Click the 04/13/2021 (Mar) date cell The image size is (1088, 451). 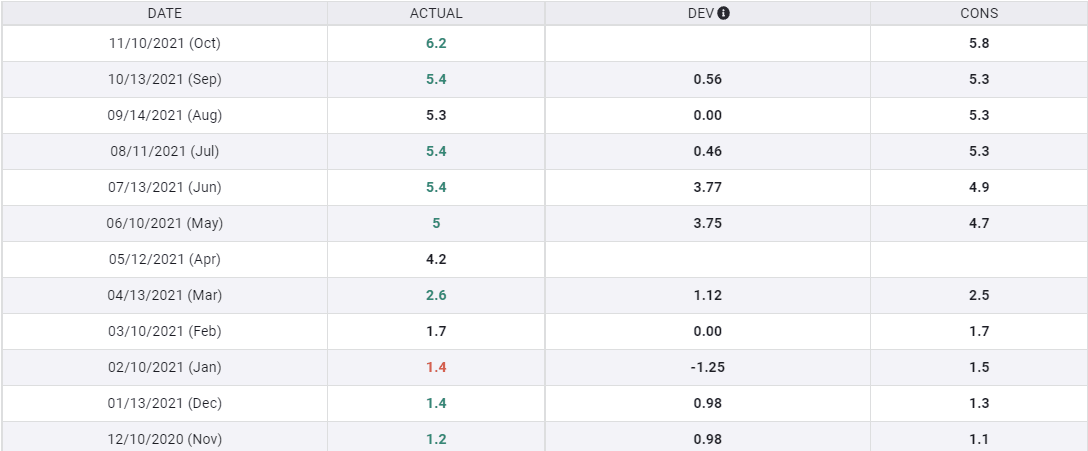coord(165,296)
